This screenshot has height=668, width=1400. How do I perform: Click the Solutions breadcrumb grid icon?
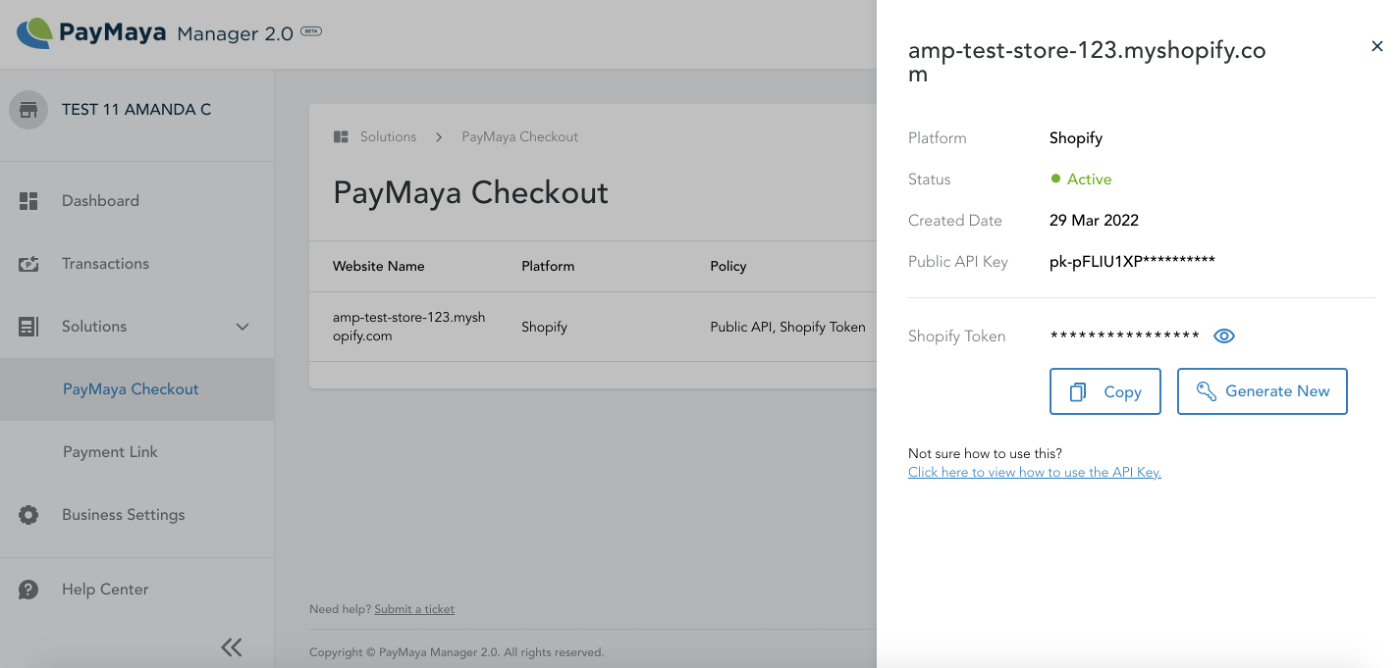click(x=341, y=137)
